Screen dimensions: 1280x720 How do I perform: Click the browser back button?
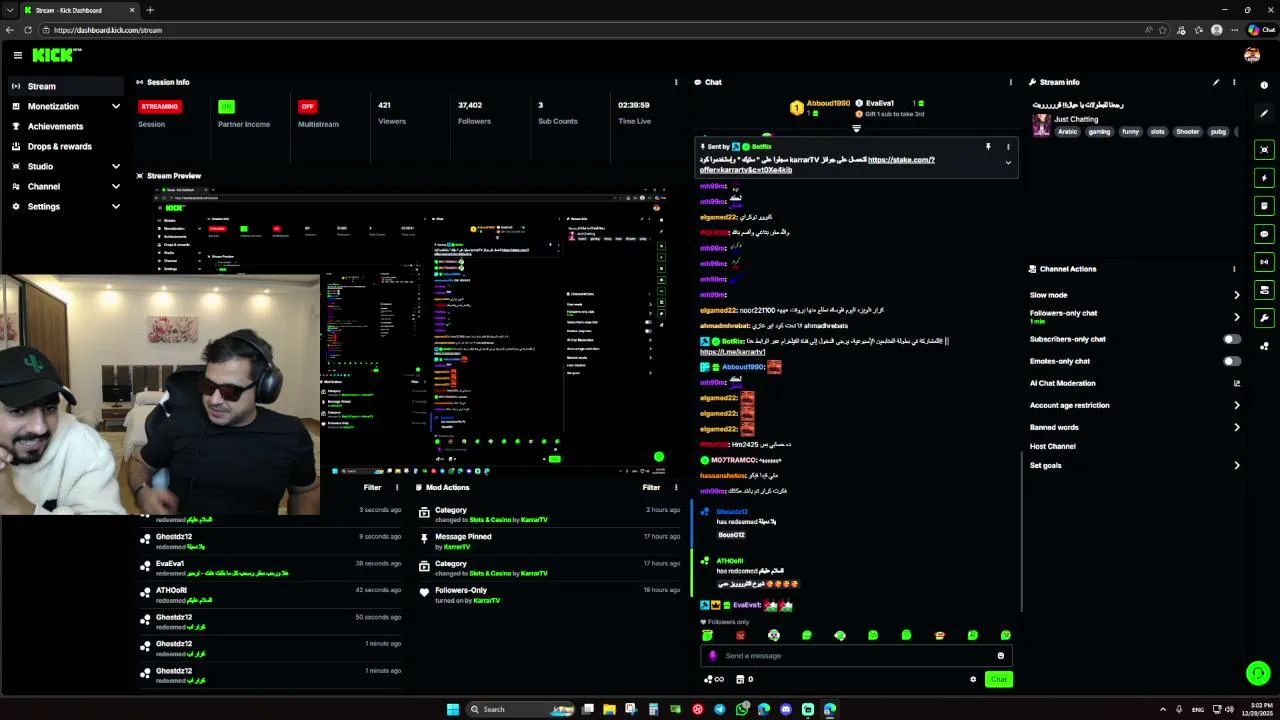point(10,30)
